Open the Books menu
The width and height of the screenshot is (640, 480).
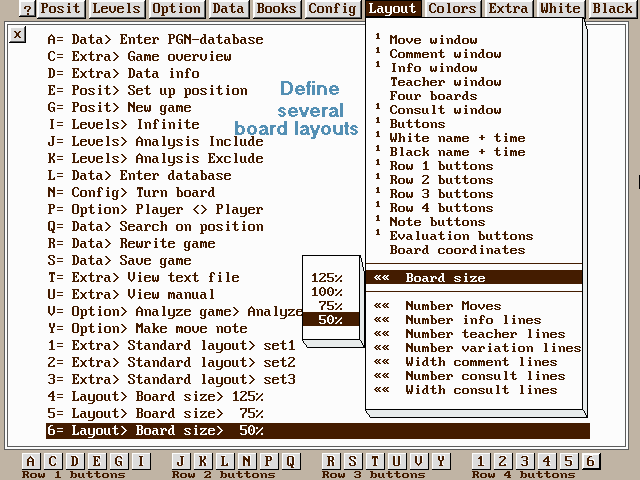tap(276, 9)
